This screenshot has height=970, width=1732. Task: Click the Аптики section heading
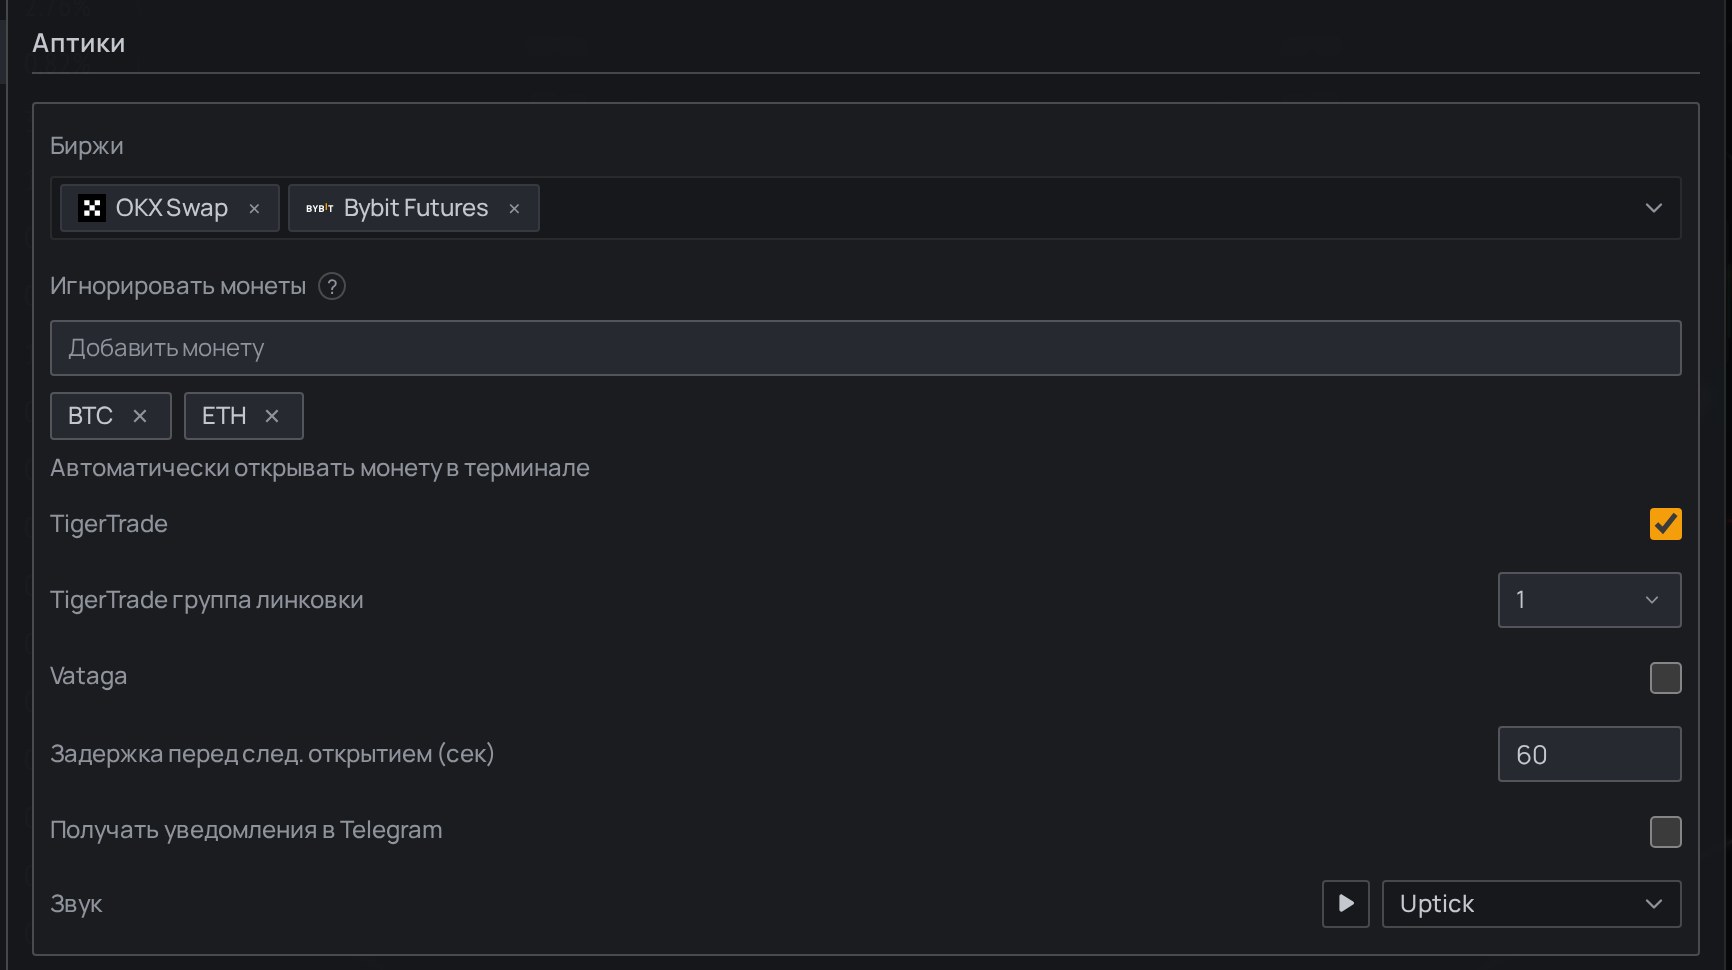[79, 43]
